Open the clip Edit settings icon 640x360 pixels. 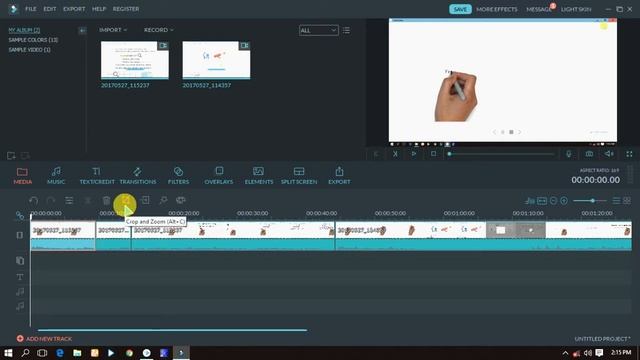click(69, 200)
